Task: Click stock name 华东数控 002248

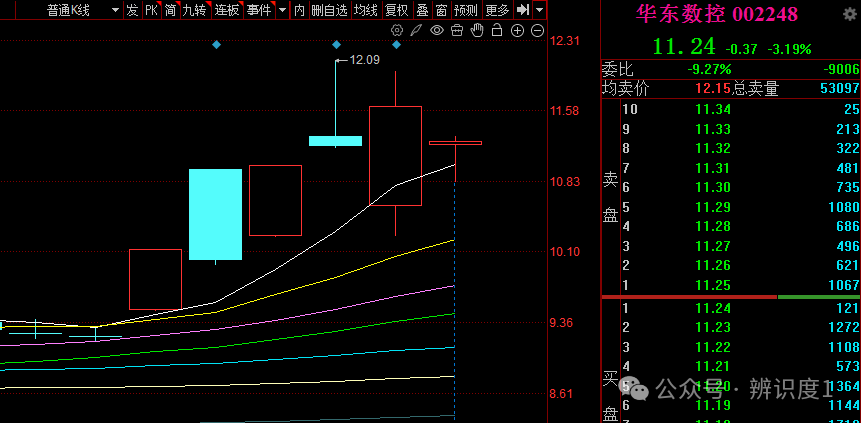Action: (x=717, y=14)
